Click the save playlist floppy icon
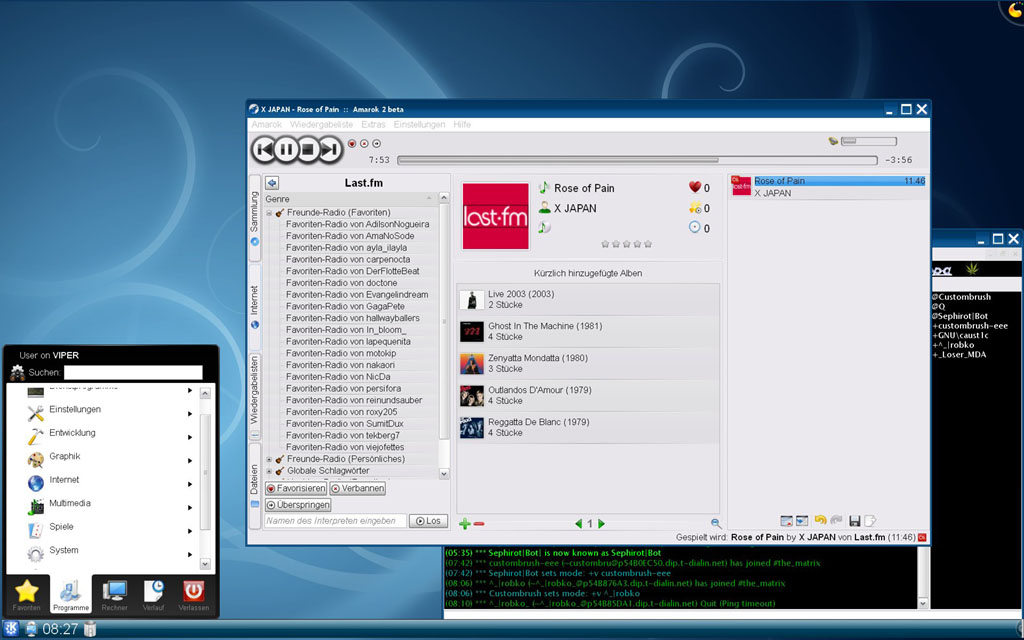This screenshot has height=640, width=1024. pyautogui.click(x=854, y=521)
